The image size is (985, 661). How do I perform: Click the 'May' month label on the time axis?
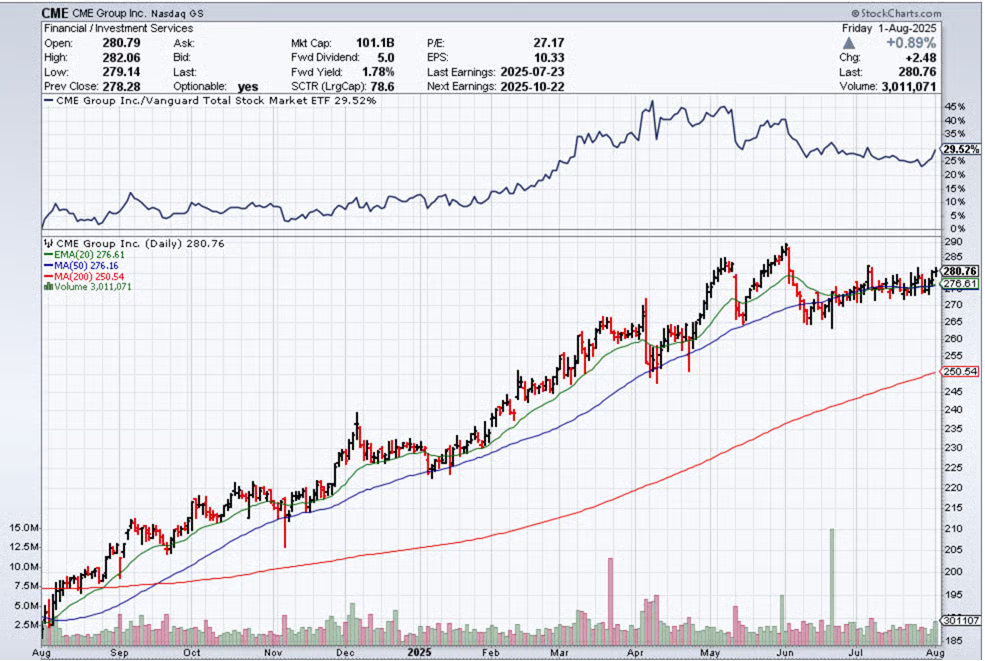coord(710,653)
